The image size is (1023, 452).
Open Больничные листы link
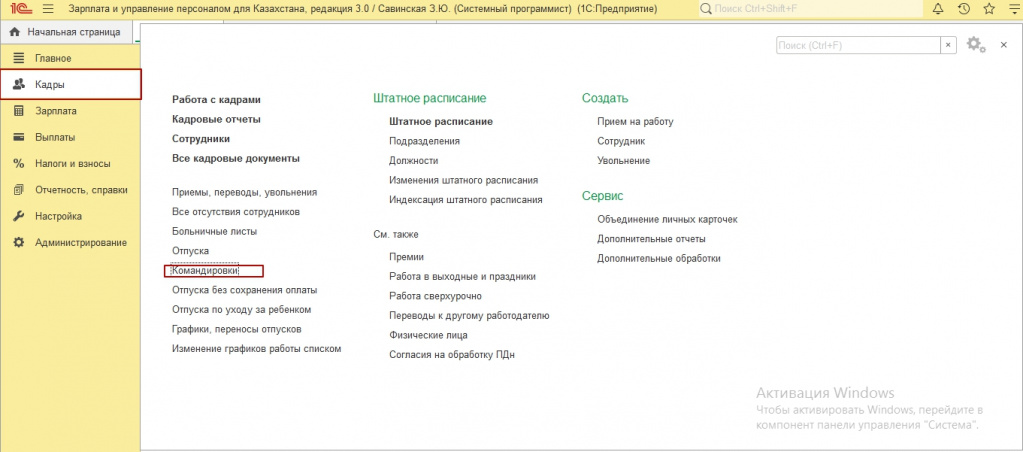click(x=214, y=232)
